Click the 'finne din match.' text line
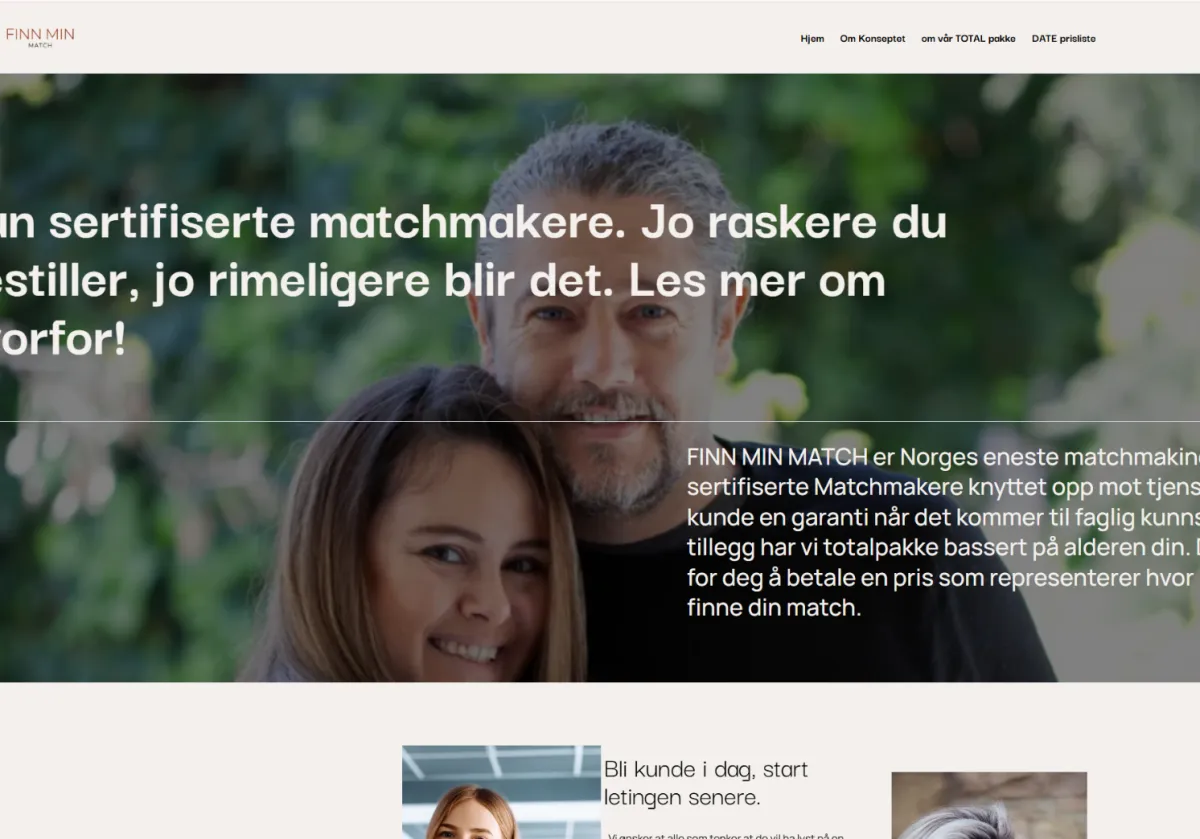This screenshot has width=1200, height=839. click(x=773, y=608)
